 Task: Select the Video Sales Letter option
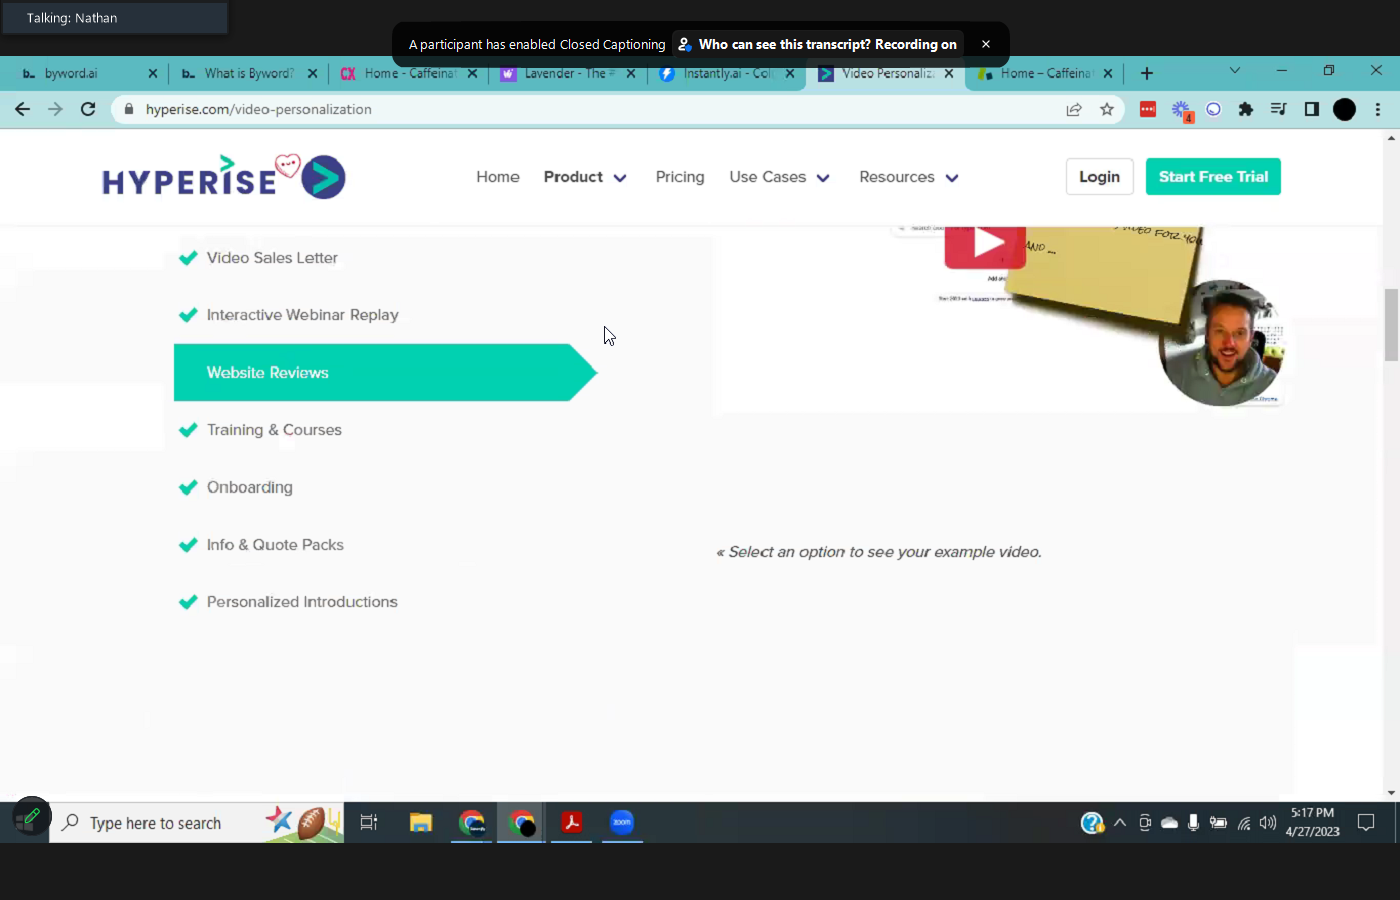click(272, 258)
